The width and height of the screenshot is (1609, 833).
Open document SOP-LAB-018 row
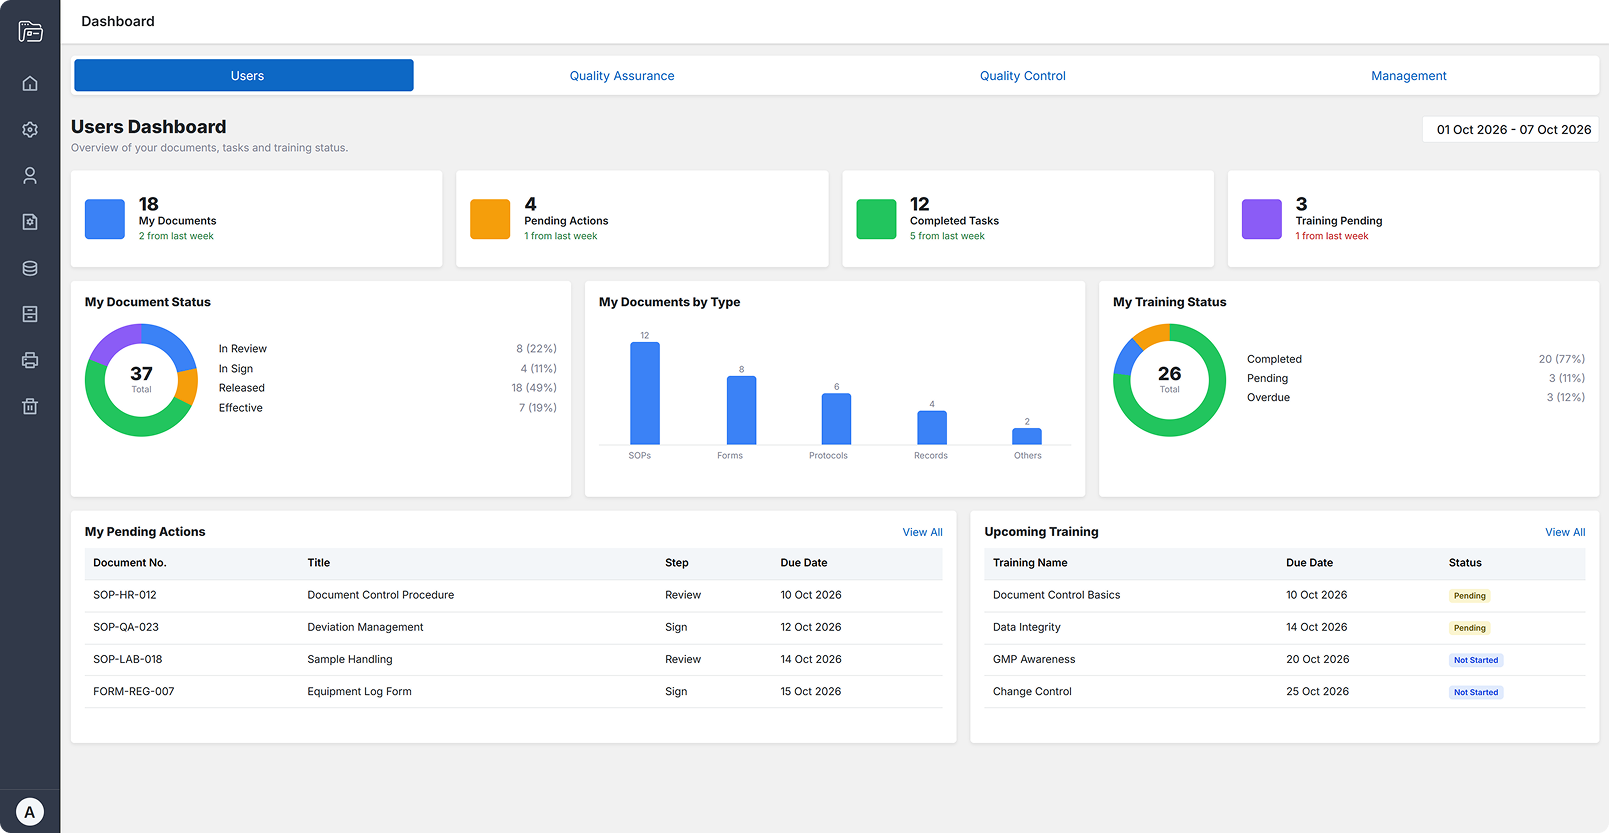pos(514,659)
